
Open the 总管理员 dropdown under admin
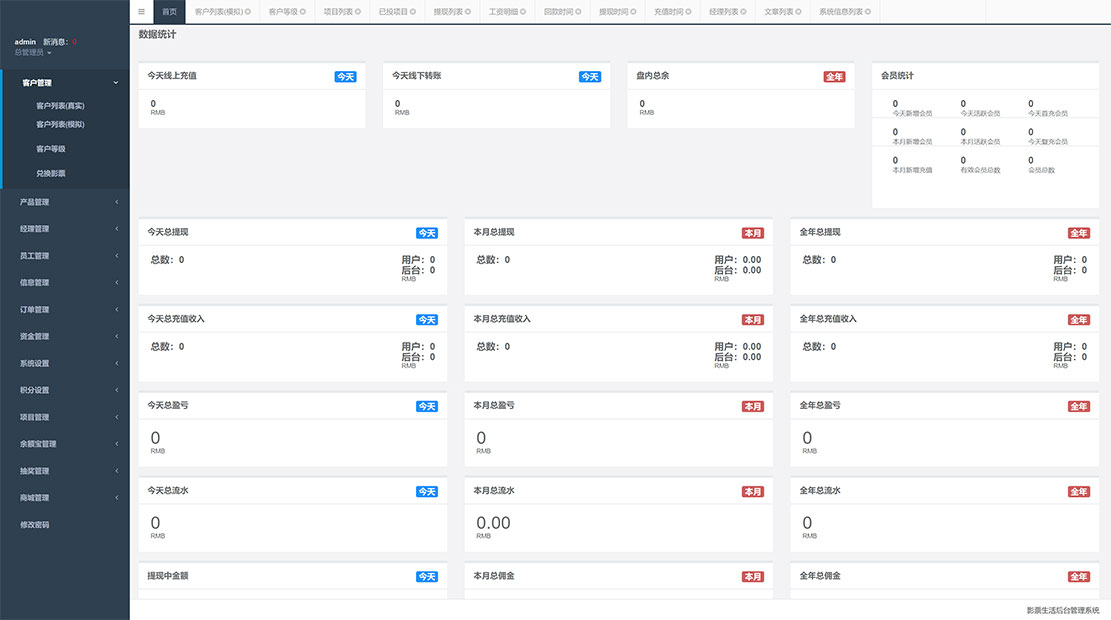point(33,53)
